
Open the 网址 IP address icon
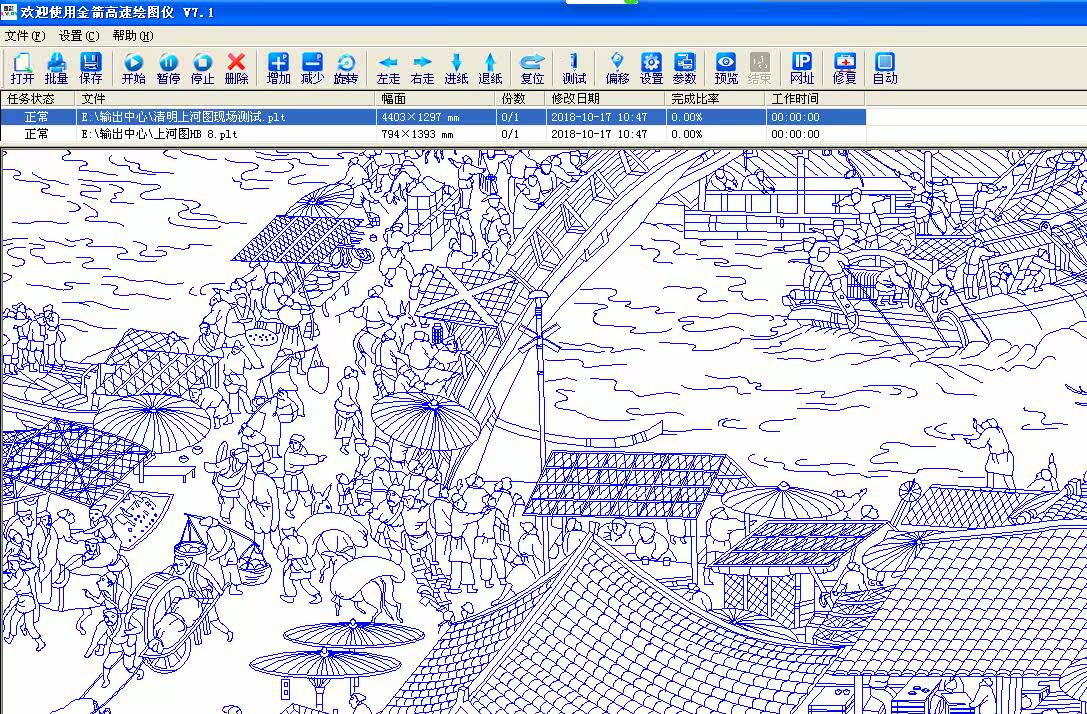coord(802,69)
